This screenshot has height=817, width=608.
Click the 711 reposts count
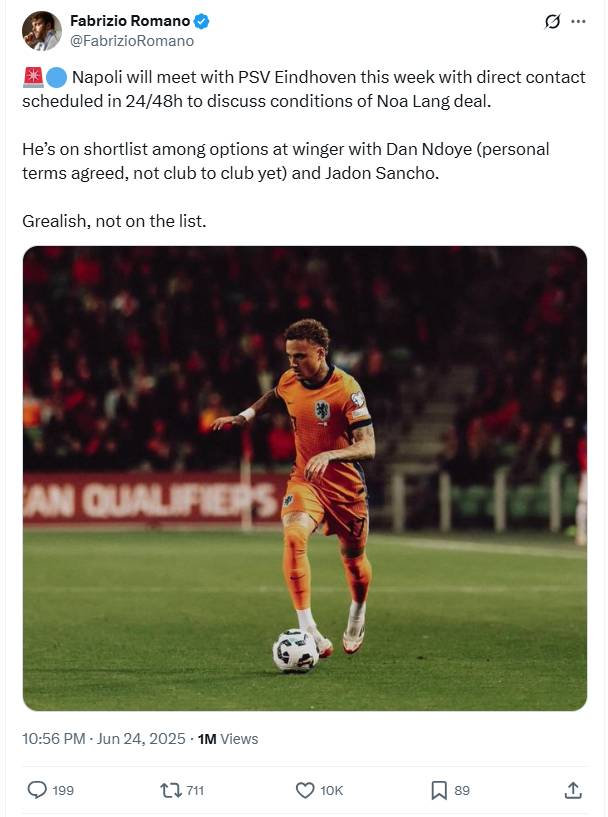tap(195, 790)
